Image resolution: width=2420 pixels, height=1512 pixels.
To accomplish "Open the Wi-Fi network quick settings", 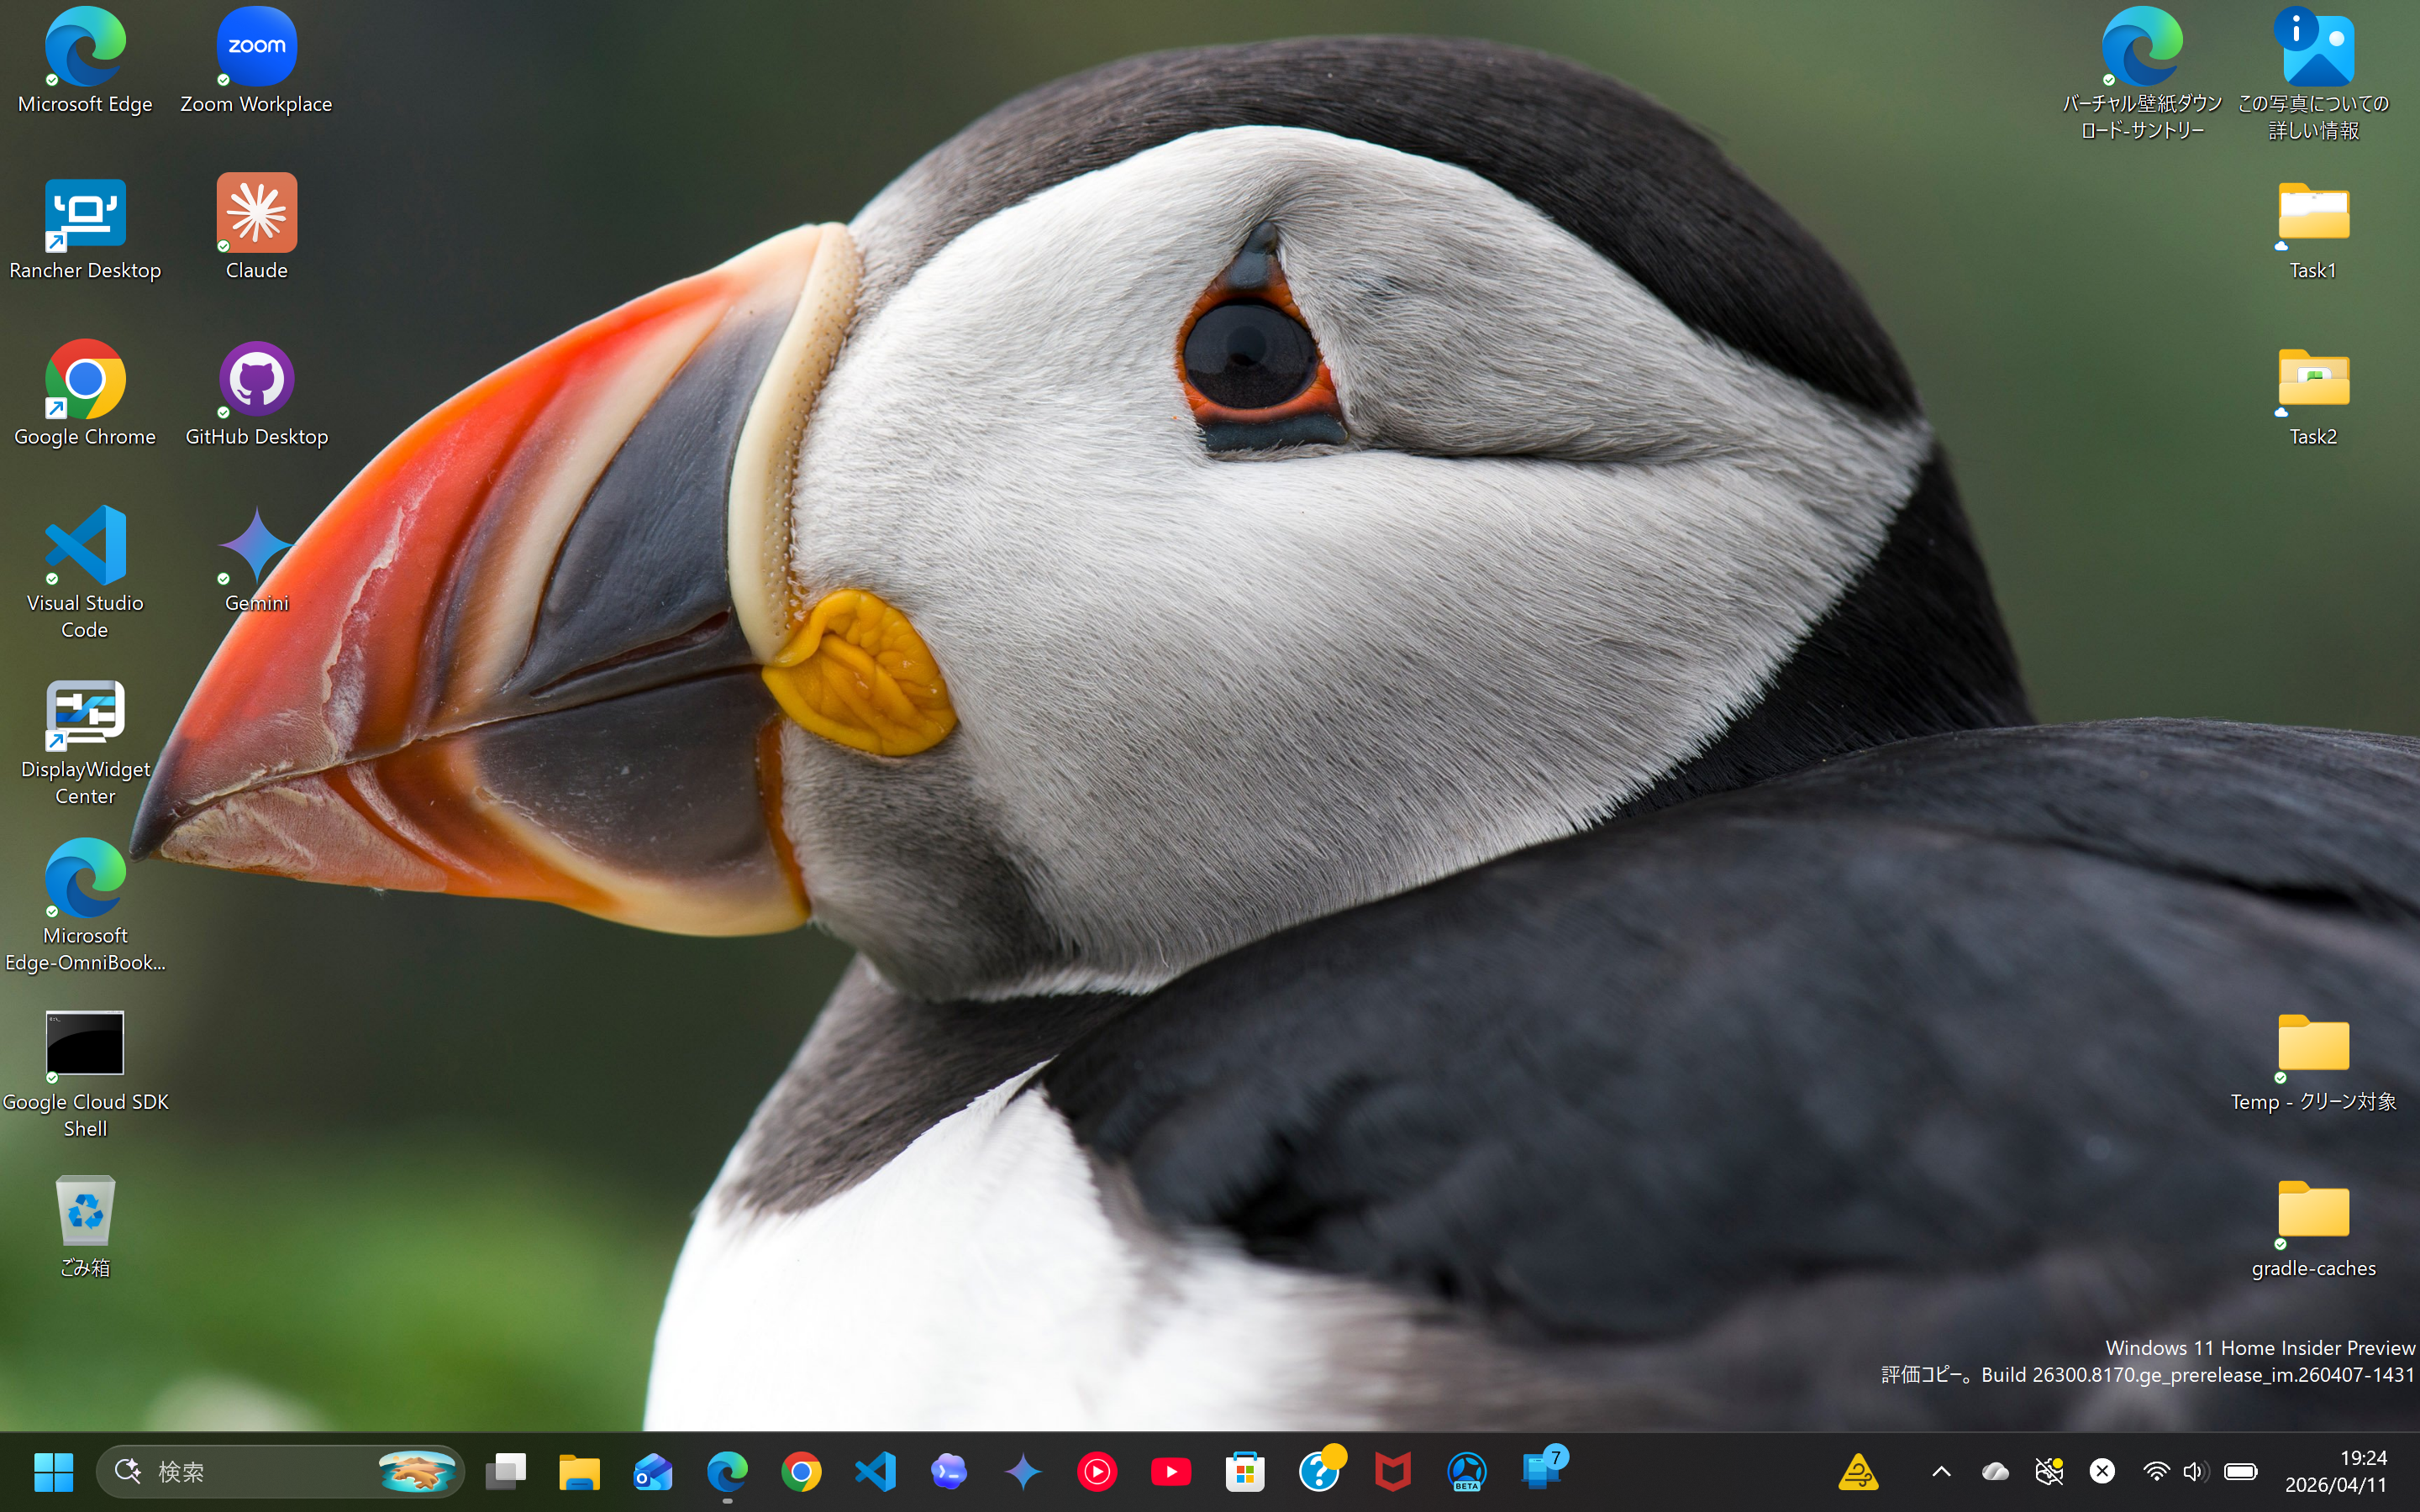I will (x=2156, y=1471).
